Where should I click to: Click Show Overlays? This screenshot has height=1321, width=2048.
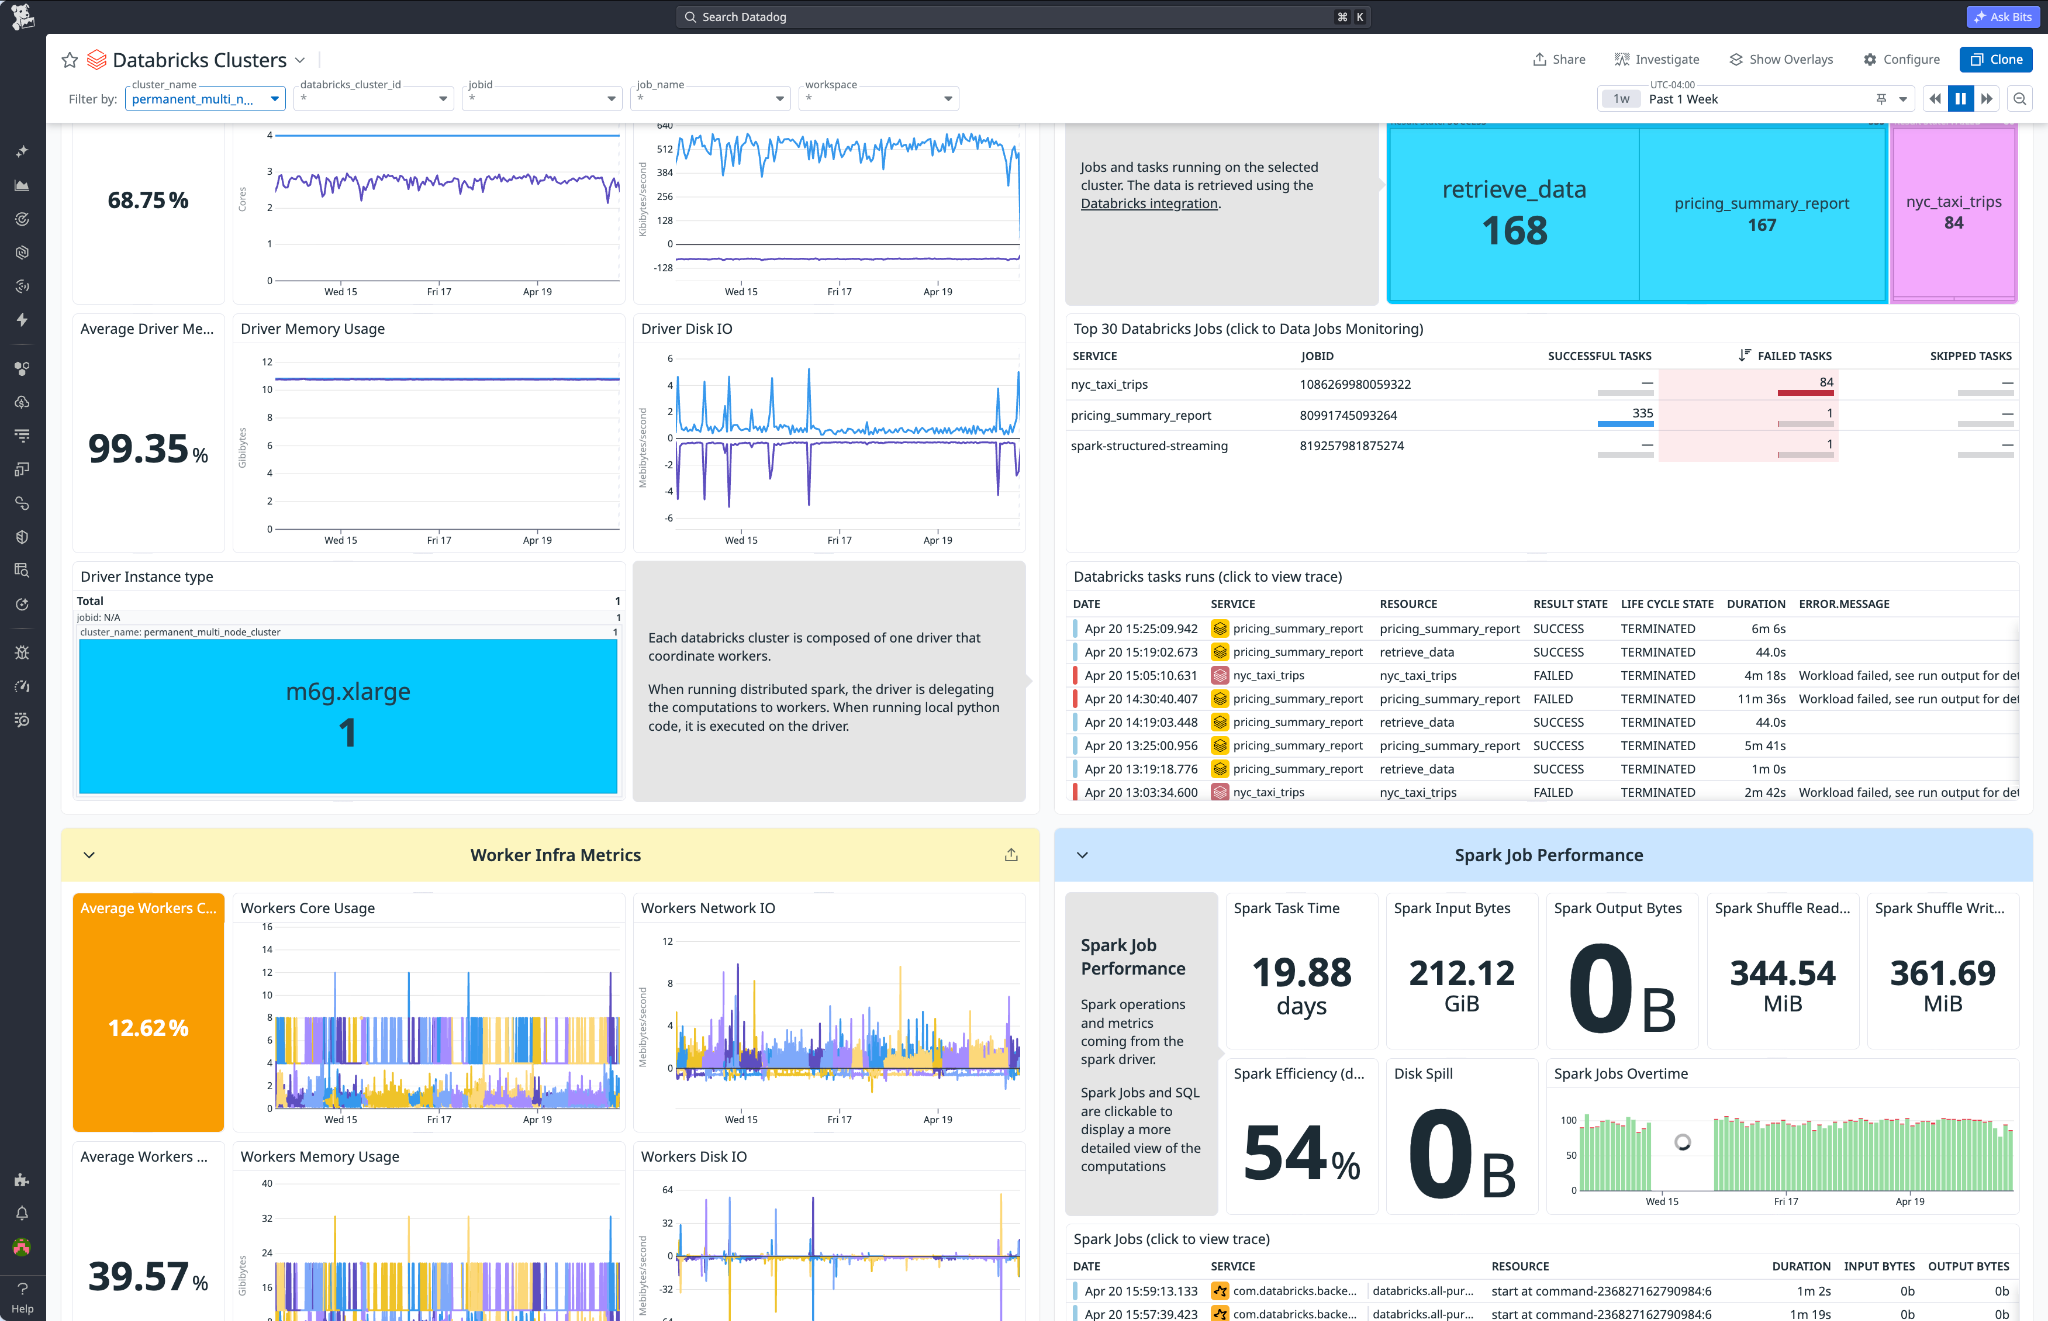tap(1781, 60)
